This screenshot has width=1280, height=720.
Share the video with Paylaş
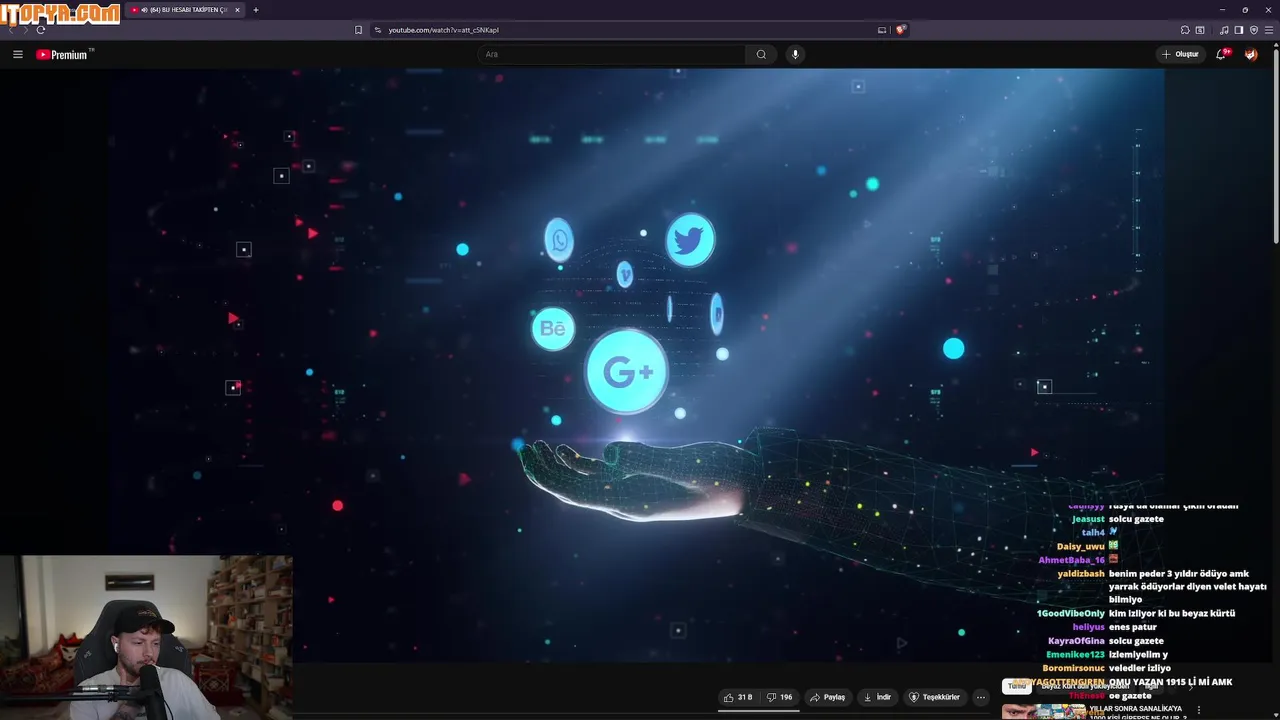click(x=828, y=697)
